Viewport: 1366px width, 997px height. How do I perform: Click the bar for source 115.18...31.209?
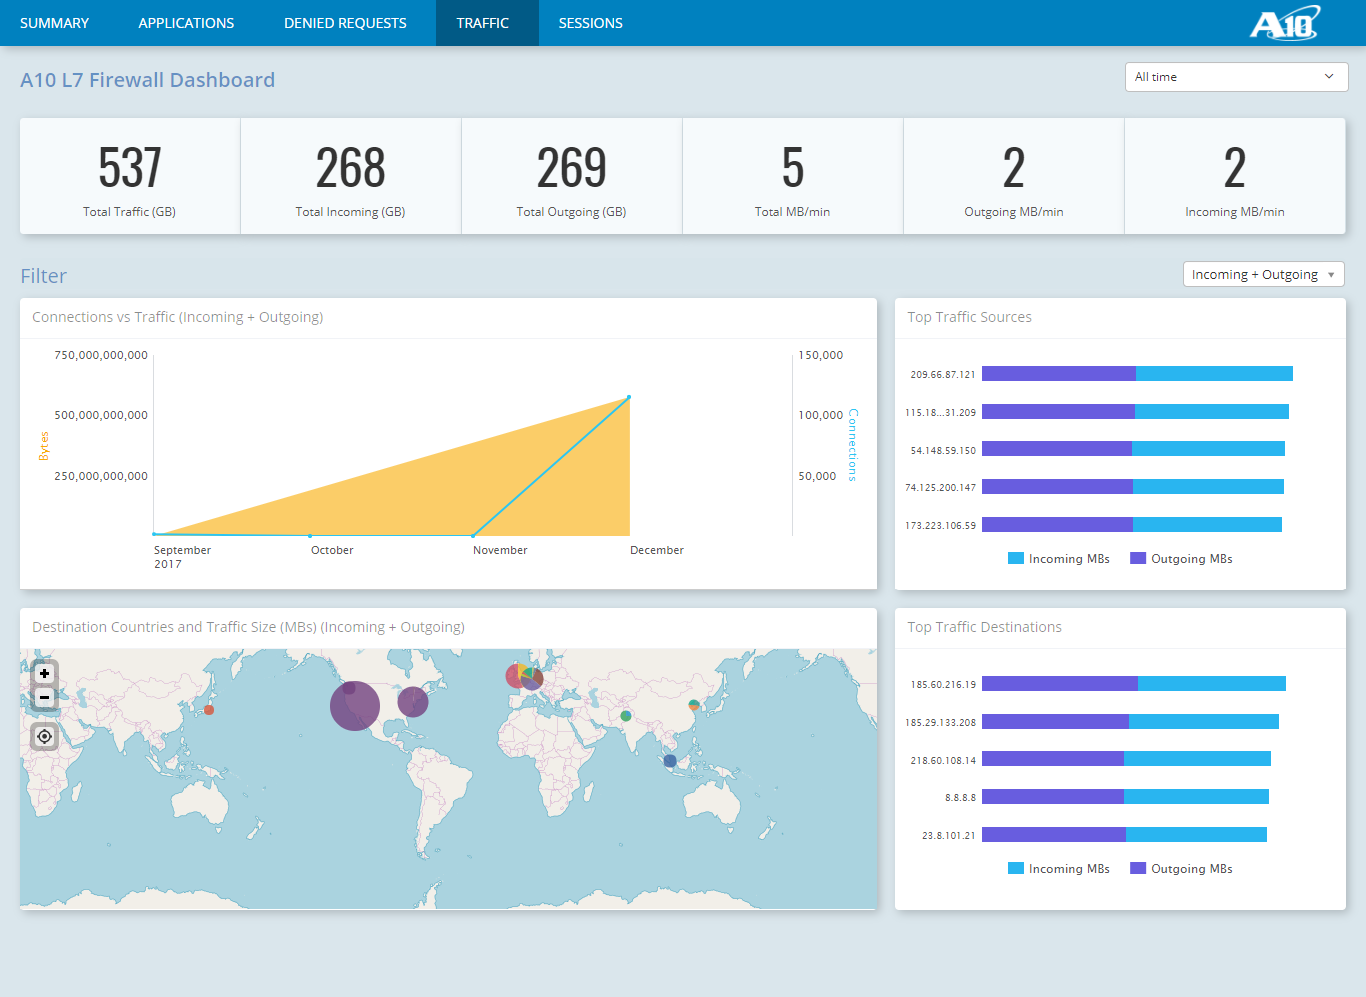(1135, 412)
